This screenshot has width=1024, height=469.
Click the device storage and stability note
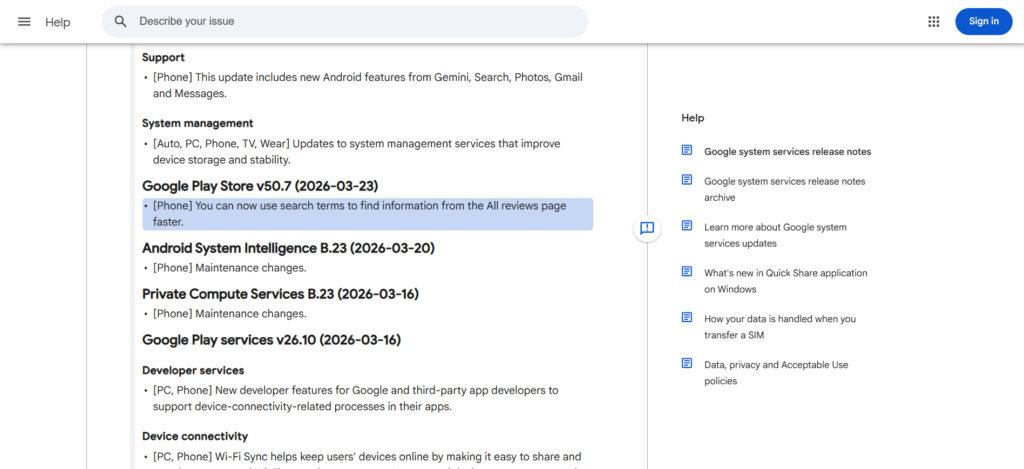click(357, 152)
